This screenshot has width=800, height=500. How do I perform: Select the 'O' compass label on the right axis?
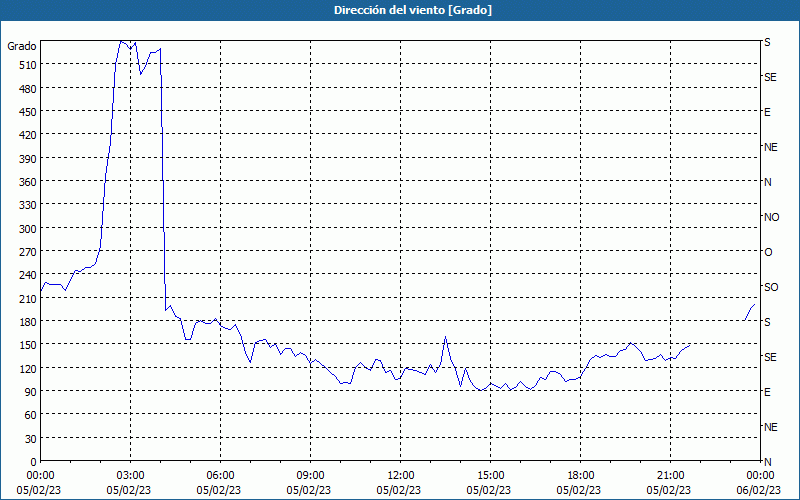pyautogui.click(x=768, y=253)
